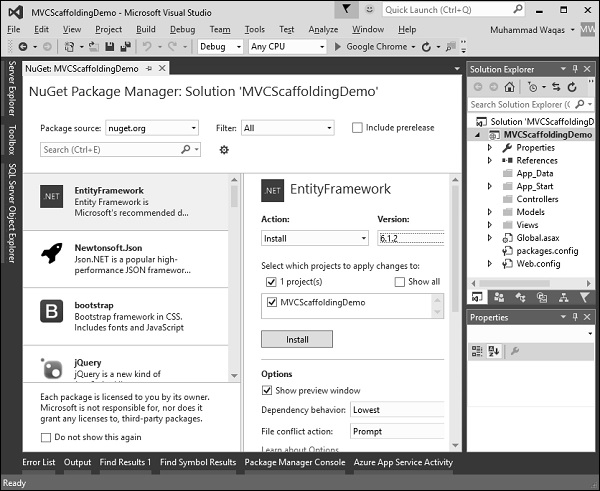Expand the Models folder
600x491 pixels.
point(490,212)
